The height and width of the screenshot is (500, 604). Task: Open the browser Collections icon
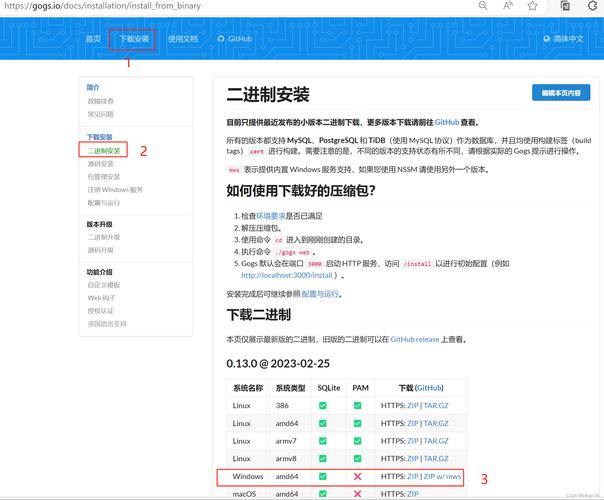pyautogui.click(x=565, y=5)
